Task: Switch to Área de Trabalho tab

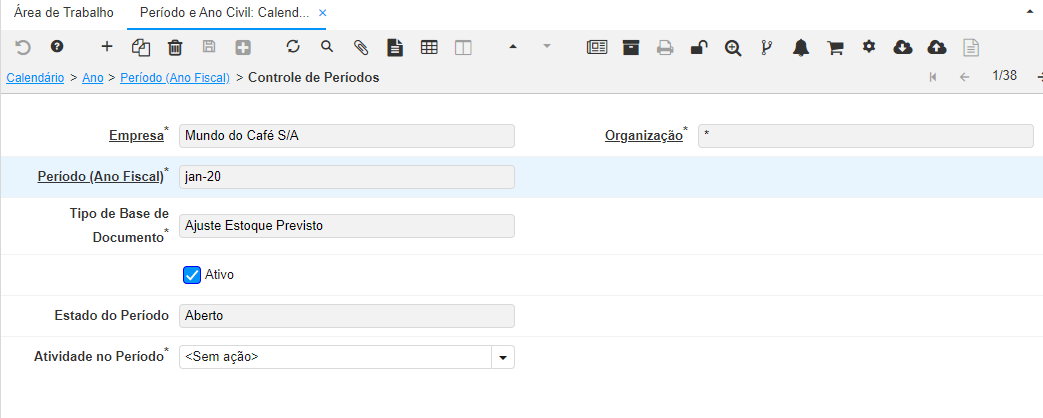Action: click(x=64, y=14)
